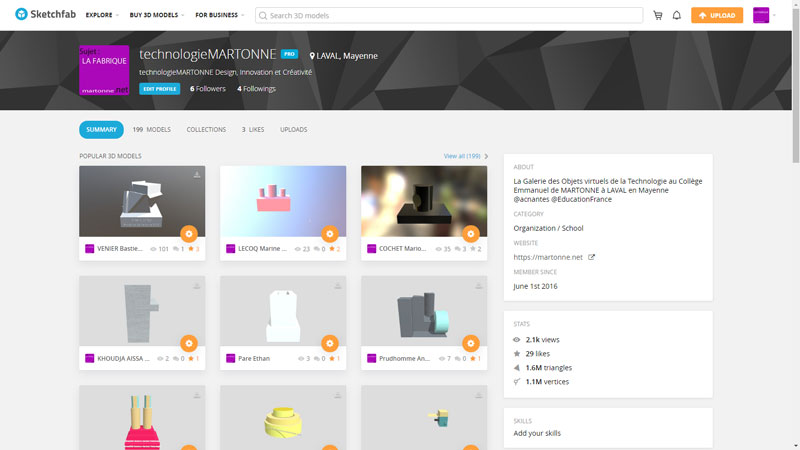The width and height of the screenshot is (800, 450).
Task: Click the Organization / School category text
Action: [548, 228]
